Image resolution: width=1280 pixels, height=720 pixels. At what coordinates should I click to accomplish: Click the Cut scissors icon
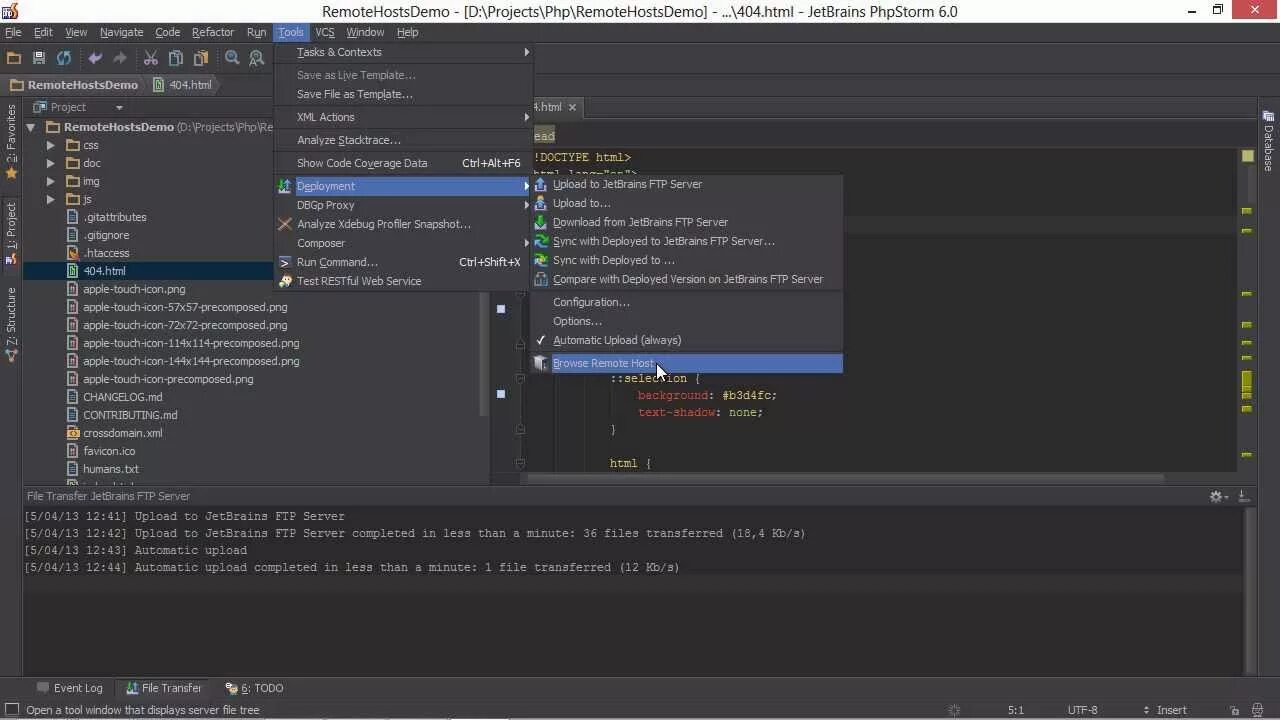[151, 59]
